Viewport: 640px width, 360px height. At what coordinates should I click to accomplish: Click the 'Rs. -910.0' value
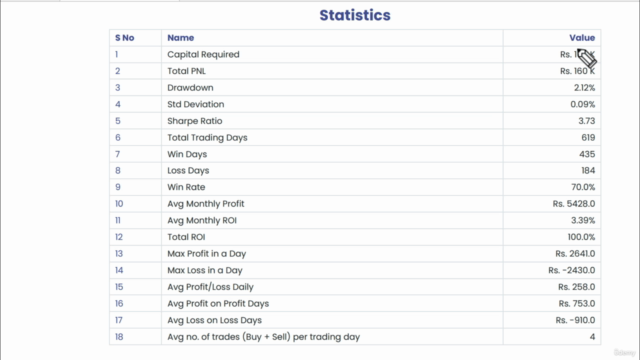(x=575, y=320)
